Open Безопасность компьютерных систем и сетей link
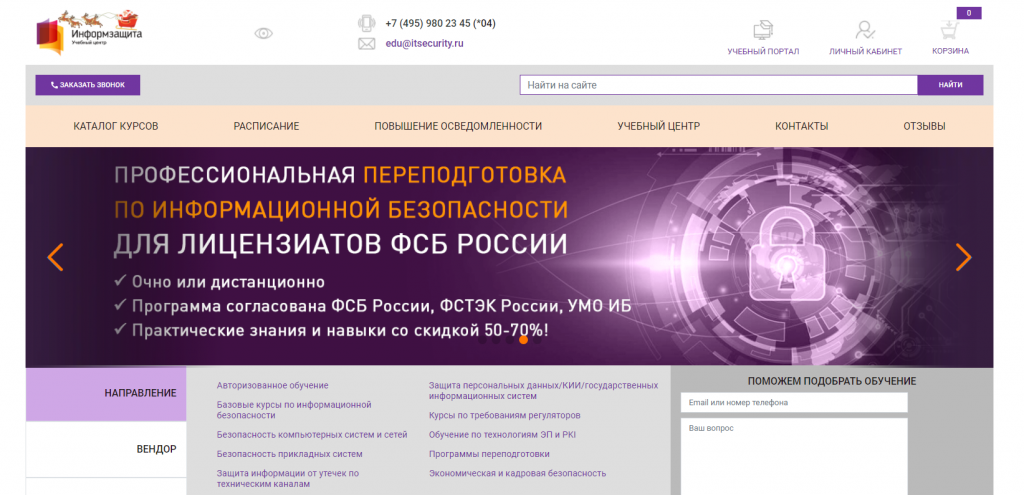Viewport: 1024px width, 495px height. click(x=312, y=434)
